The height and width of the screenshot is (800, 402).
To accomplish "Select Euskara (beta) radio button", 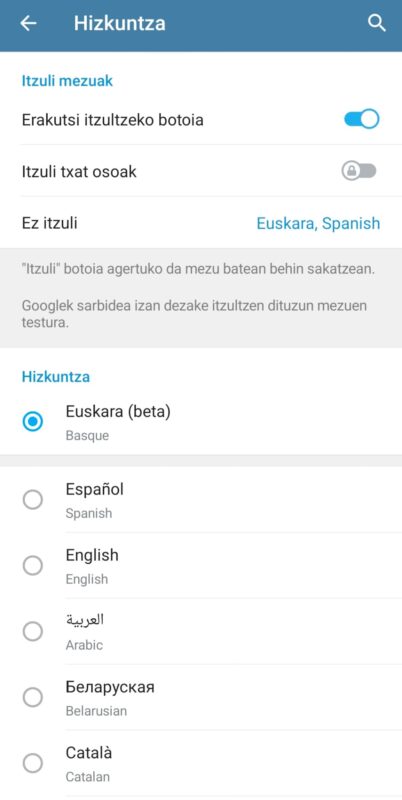I will coord(33,422).
